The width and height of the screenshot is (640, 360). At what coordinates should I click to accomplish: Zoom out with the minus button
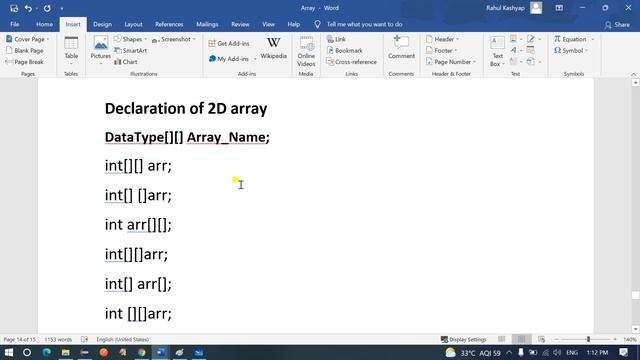pyautogui.click(x=556, y=340)
